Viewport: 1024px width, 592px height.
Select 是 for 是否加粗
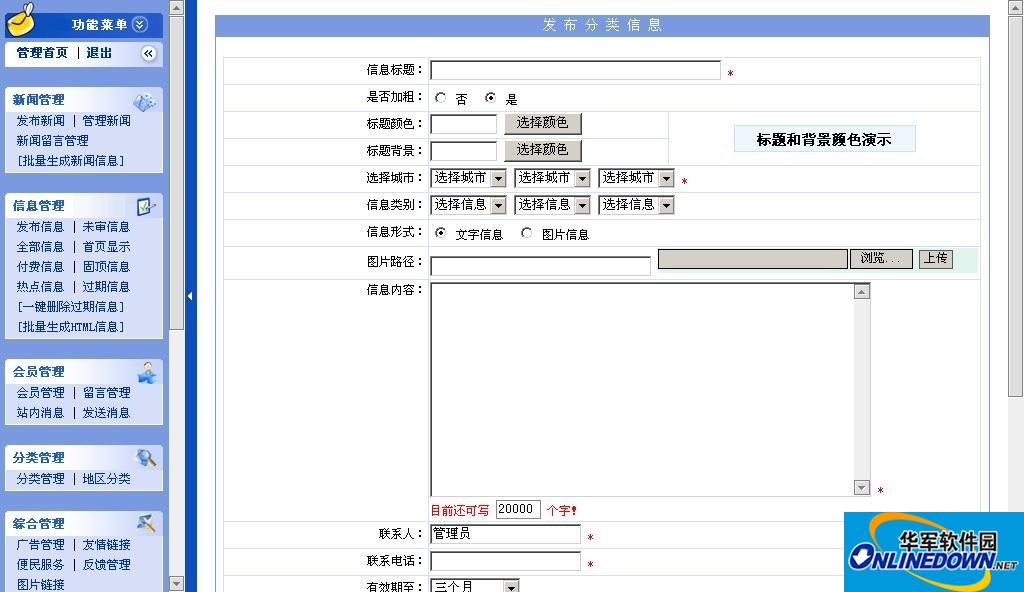[490, 97]
